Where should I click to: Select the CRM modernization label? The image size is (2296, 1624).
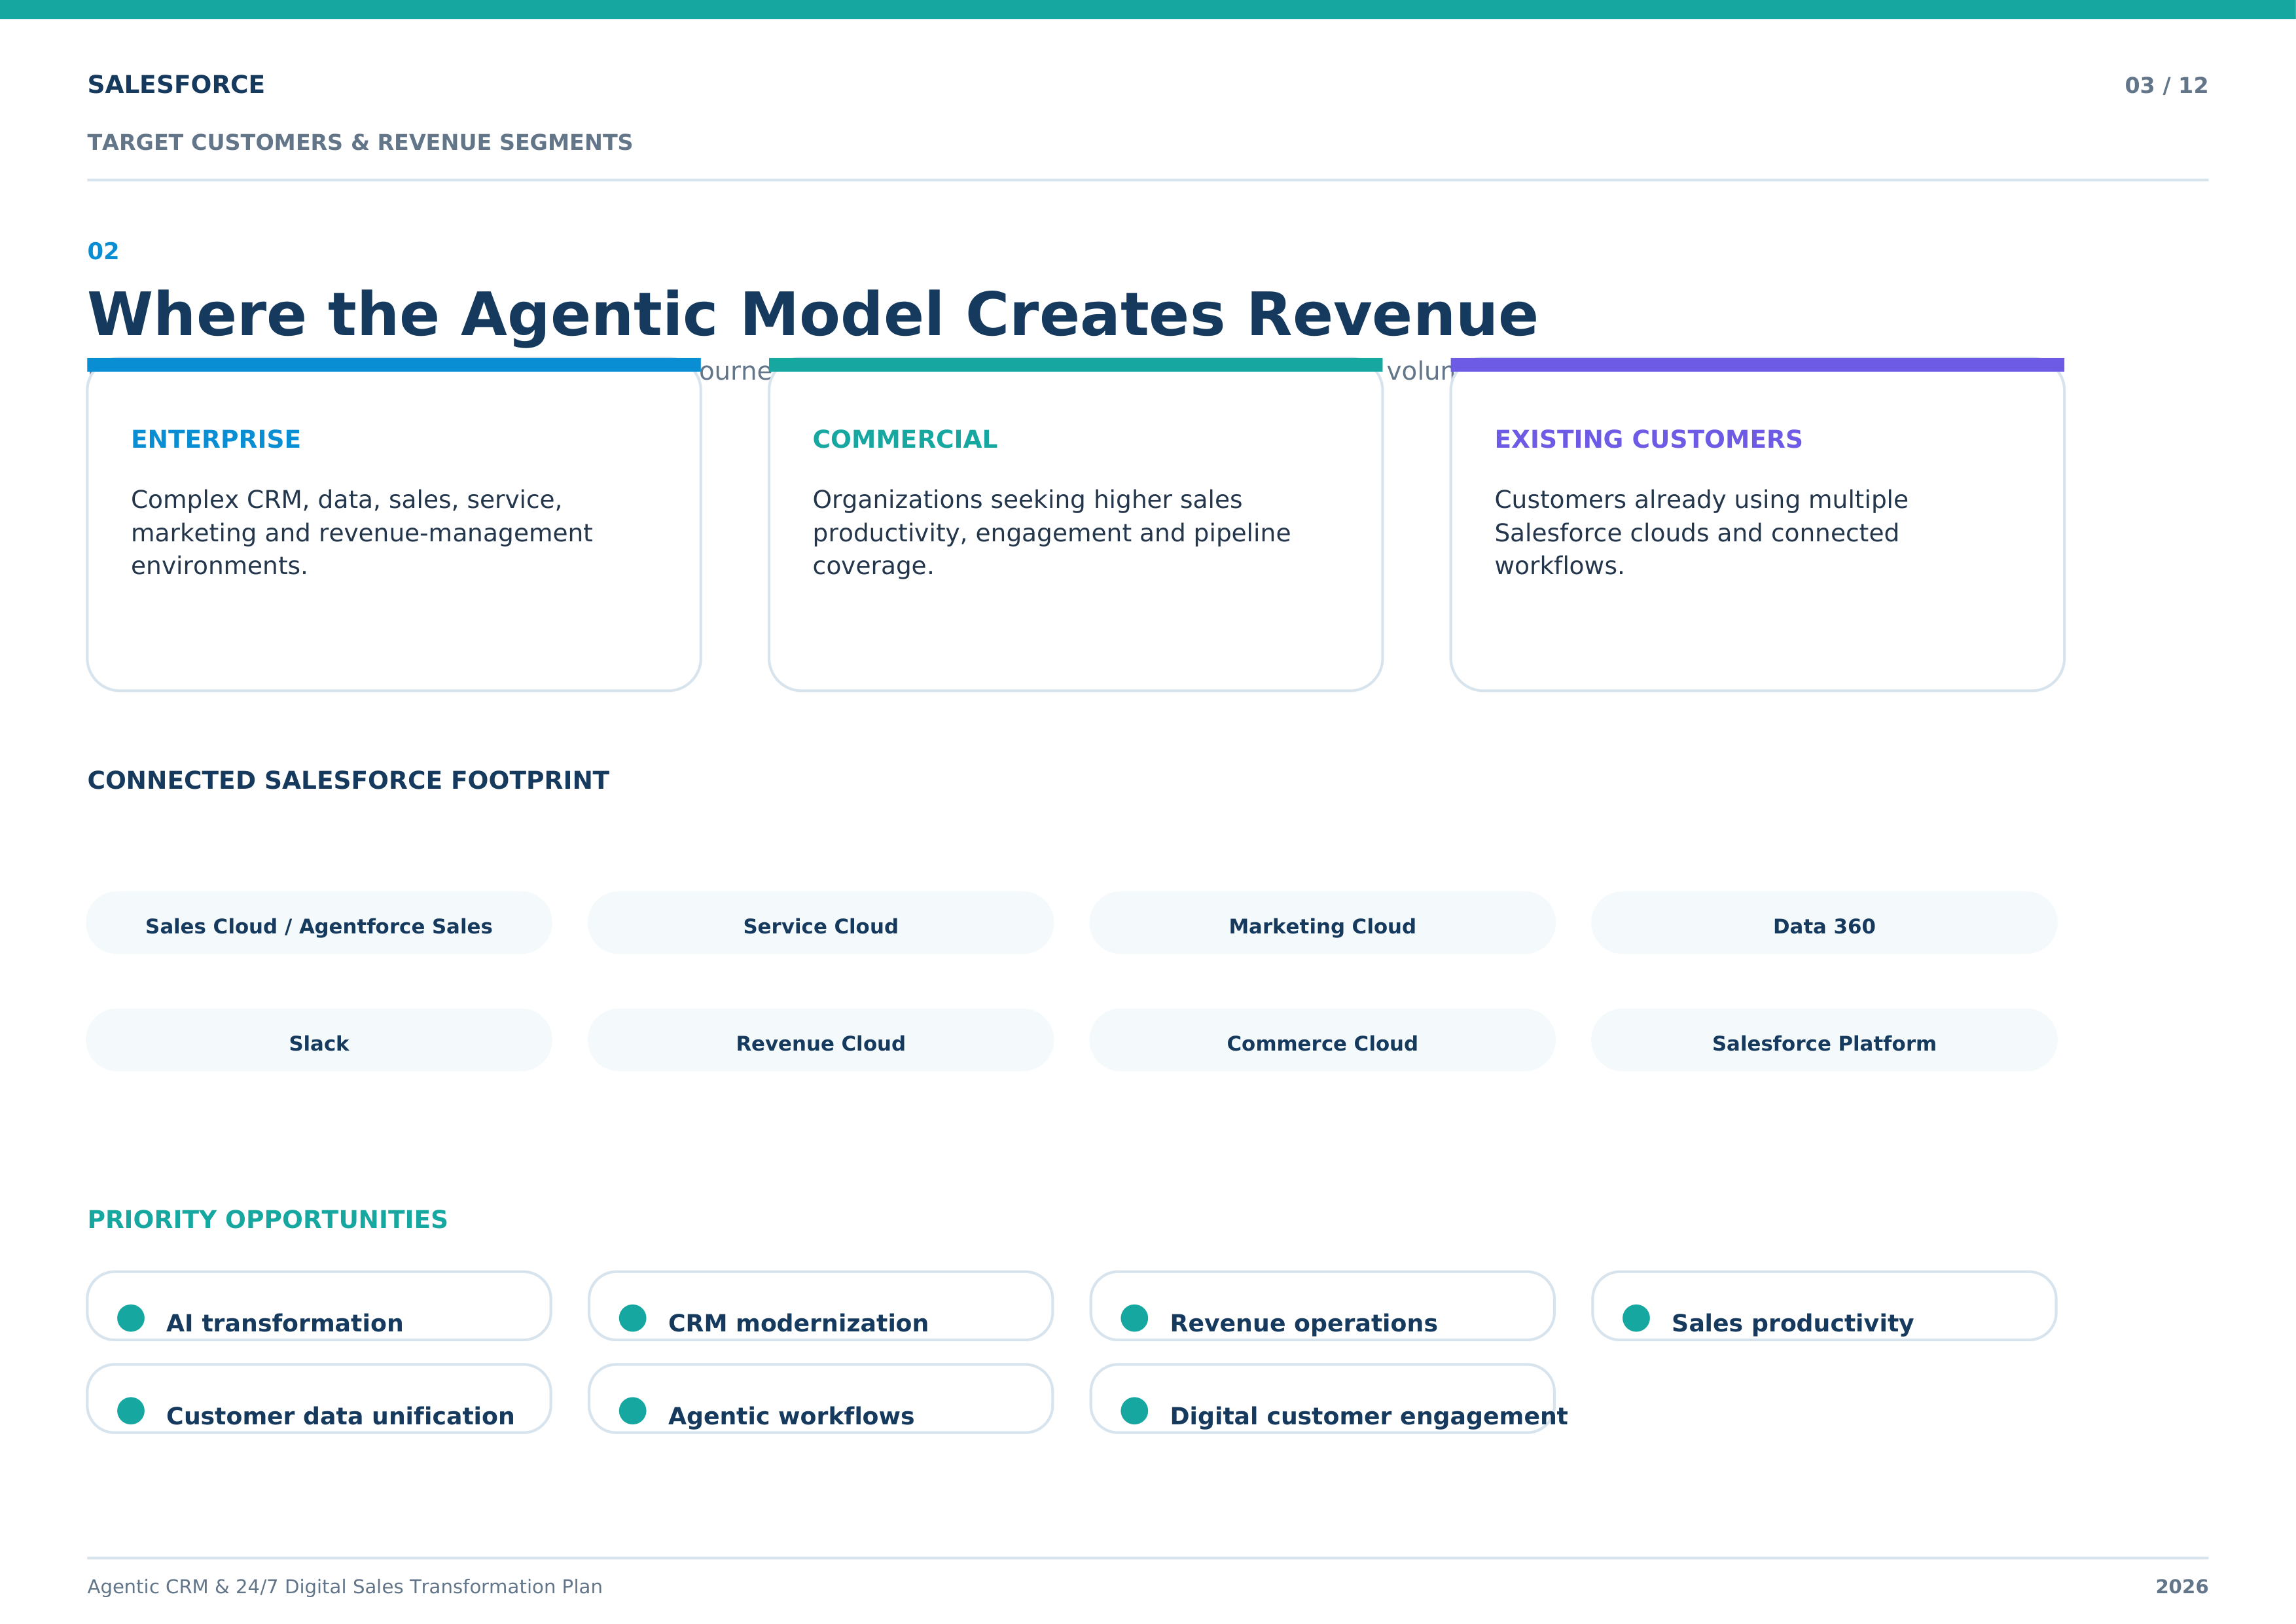coord(798,1324)
